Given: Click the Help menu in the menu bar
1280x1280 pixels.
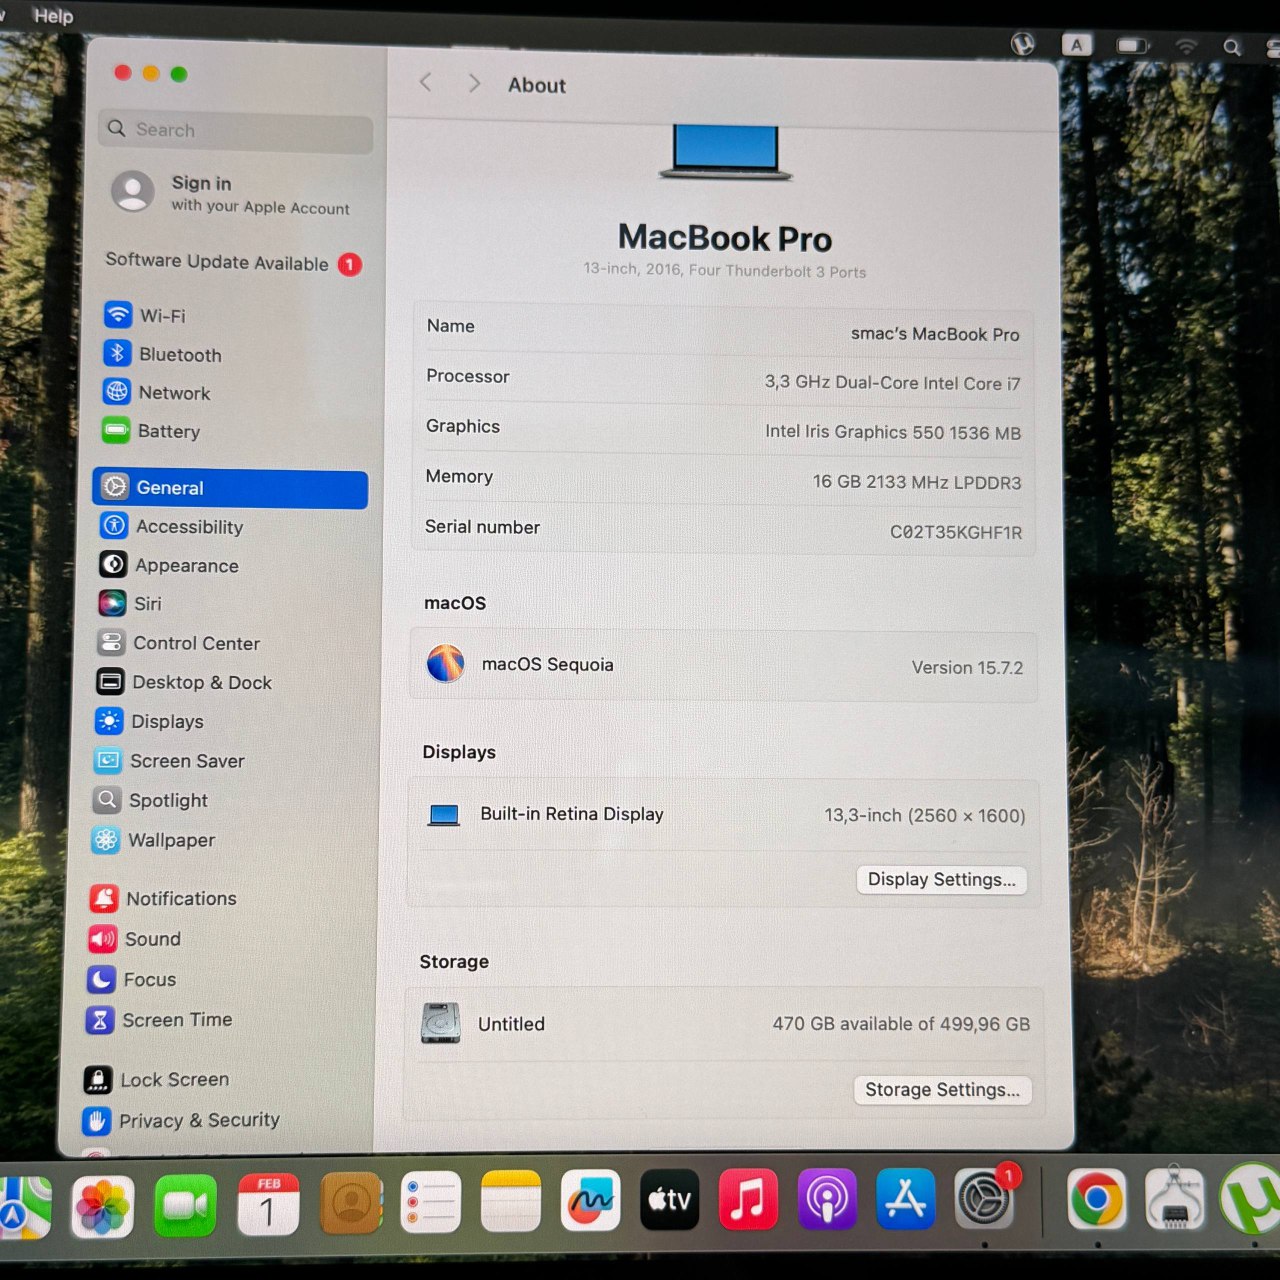Looking at the screenshot, I should (x=53, y=15).
